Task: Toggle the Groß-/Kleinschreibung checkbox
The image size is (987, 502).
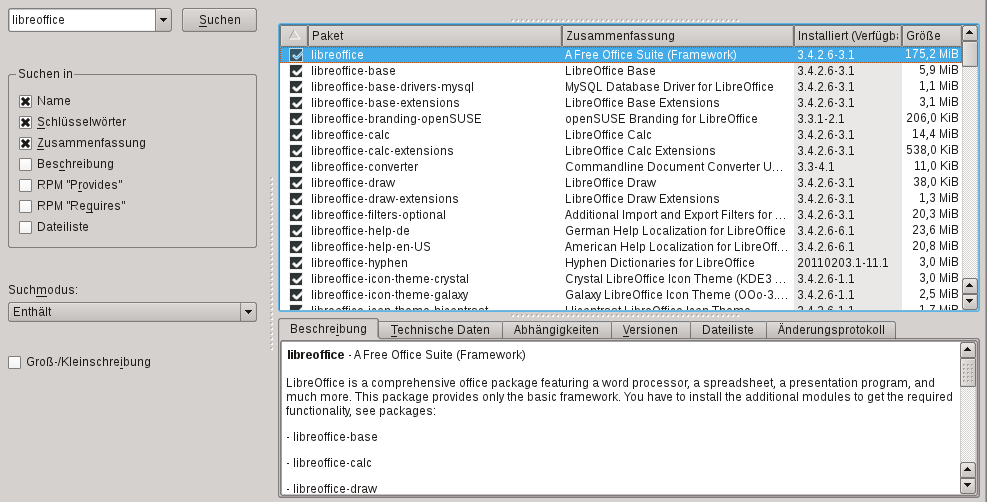Action: point(14,362)
